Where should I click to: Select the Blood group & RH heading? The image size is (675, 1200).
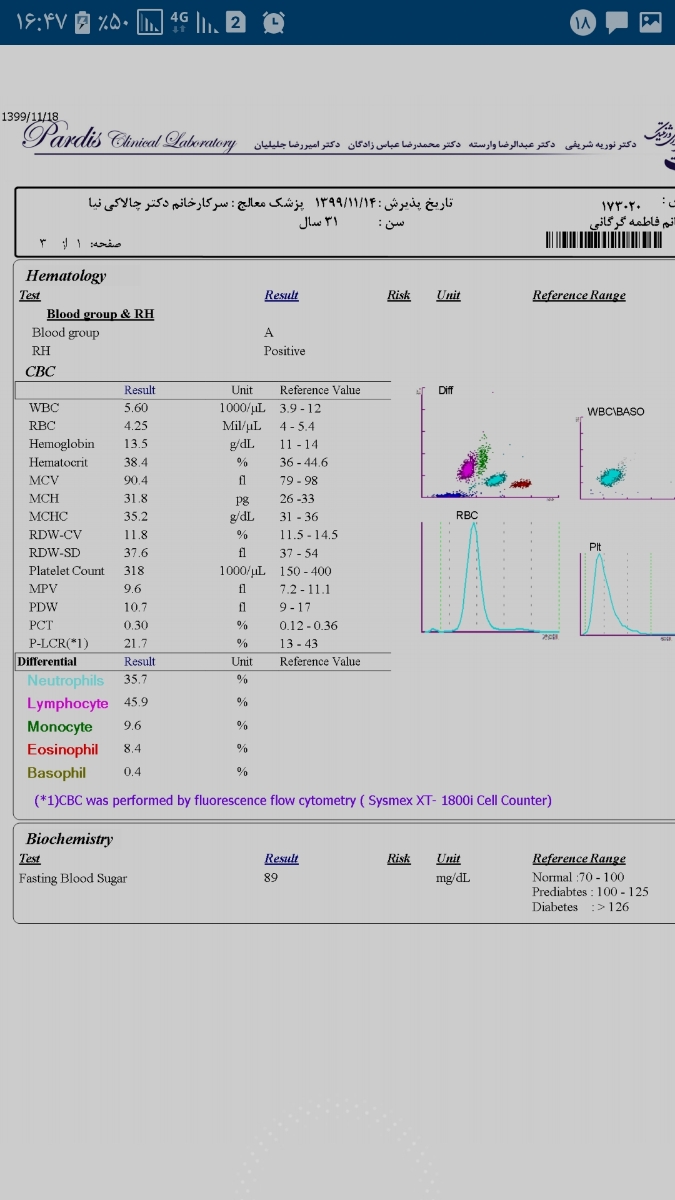100,314
